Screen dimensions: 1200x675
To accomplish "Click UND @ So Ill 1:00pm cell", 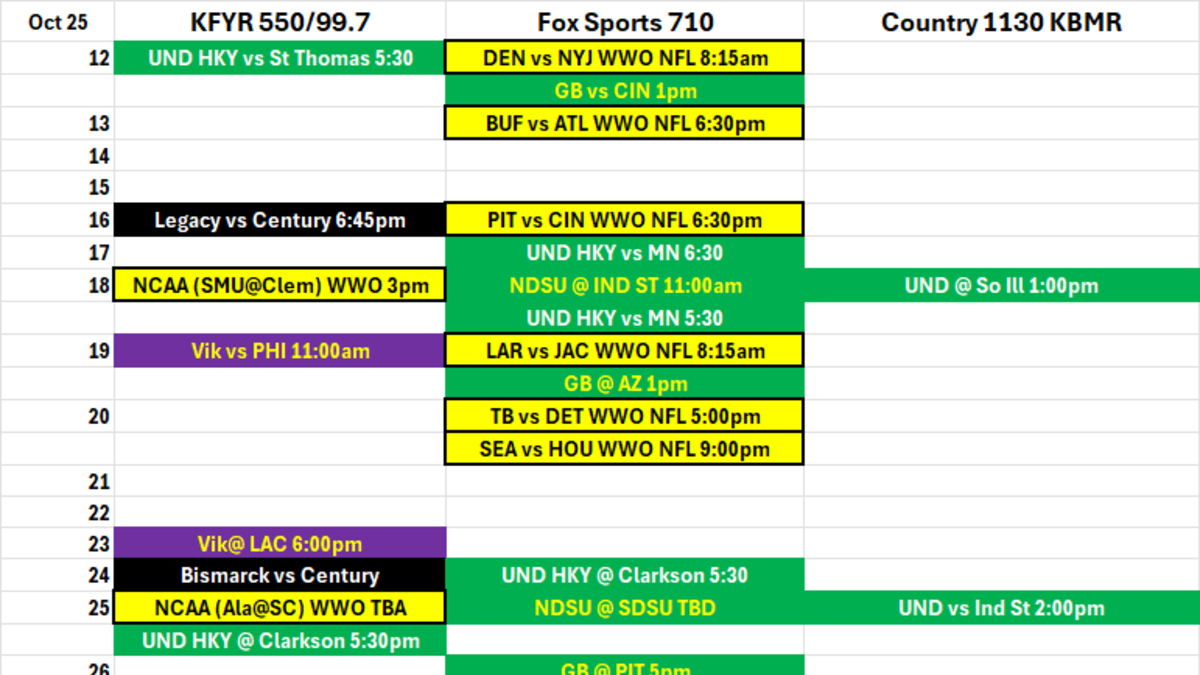I will coord(1001,286).
